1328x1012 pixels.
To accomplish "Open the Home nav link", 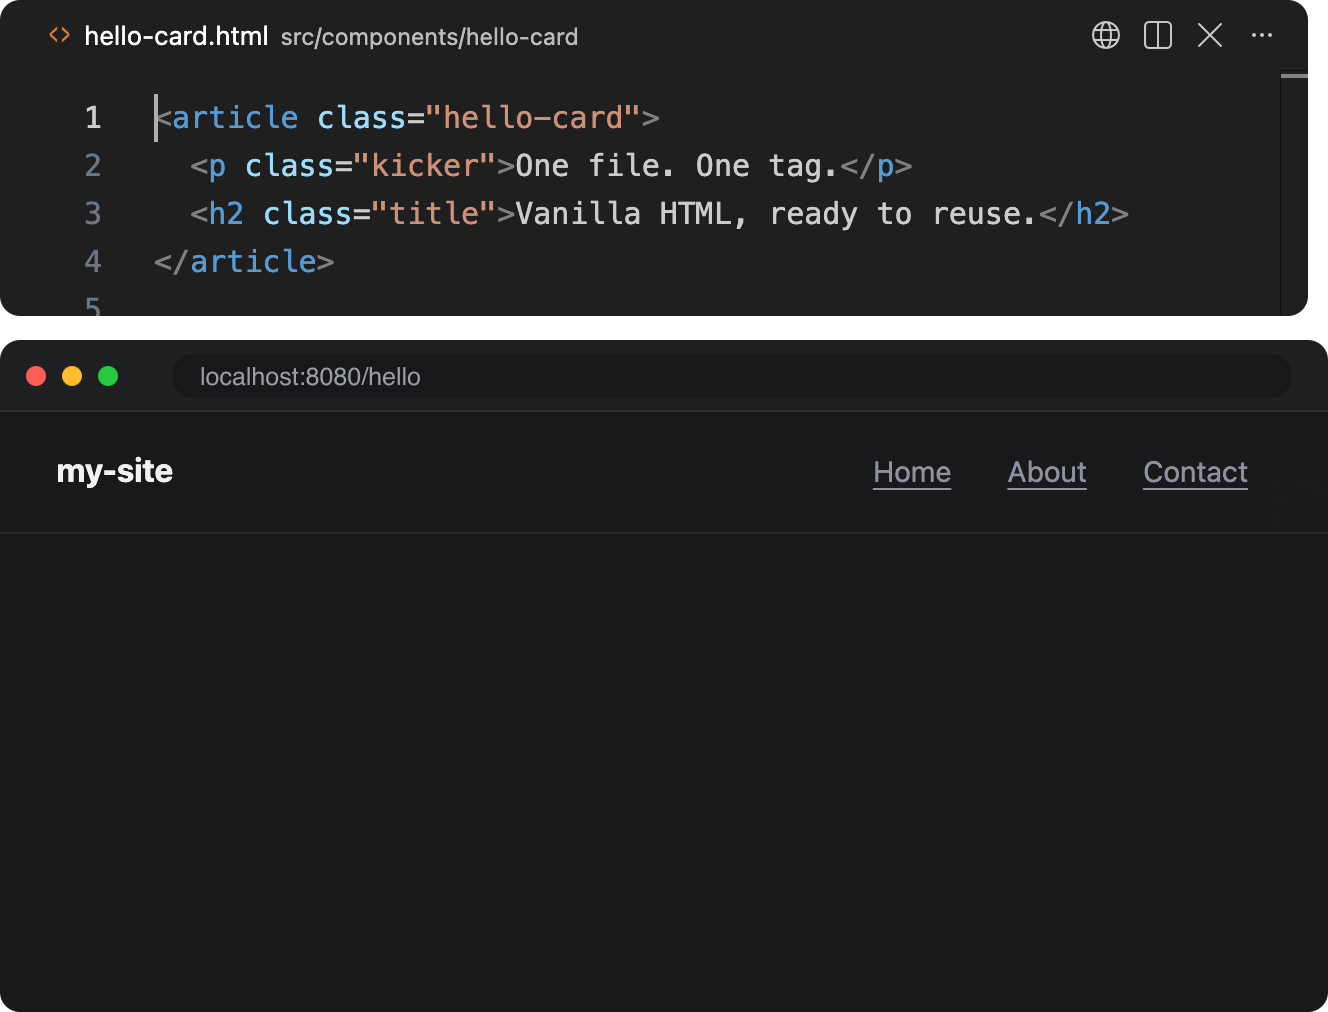I will [912, 472].
